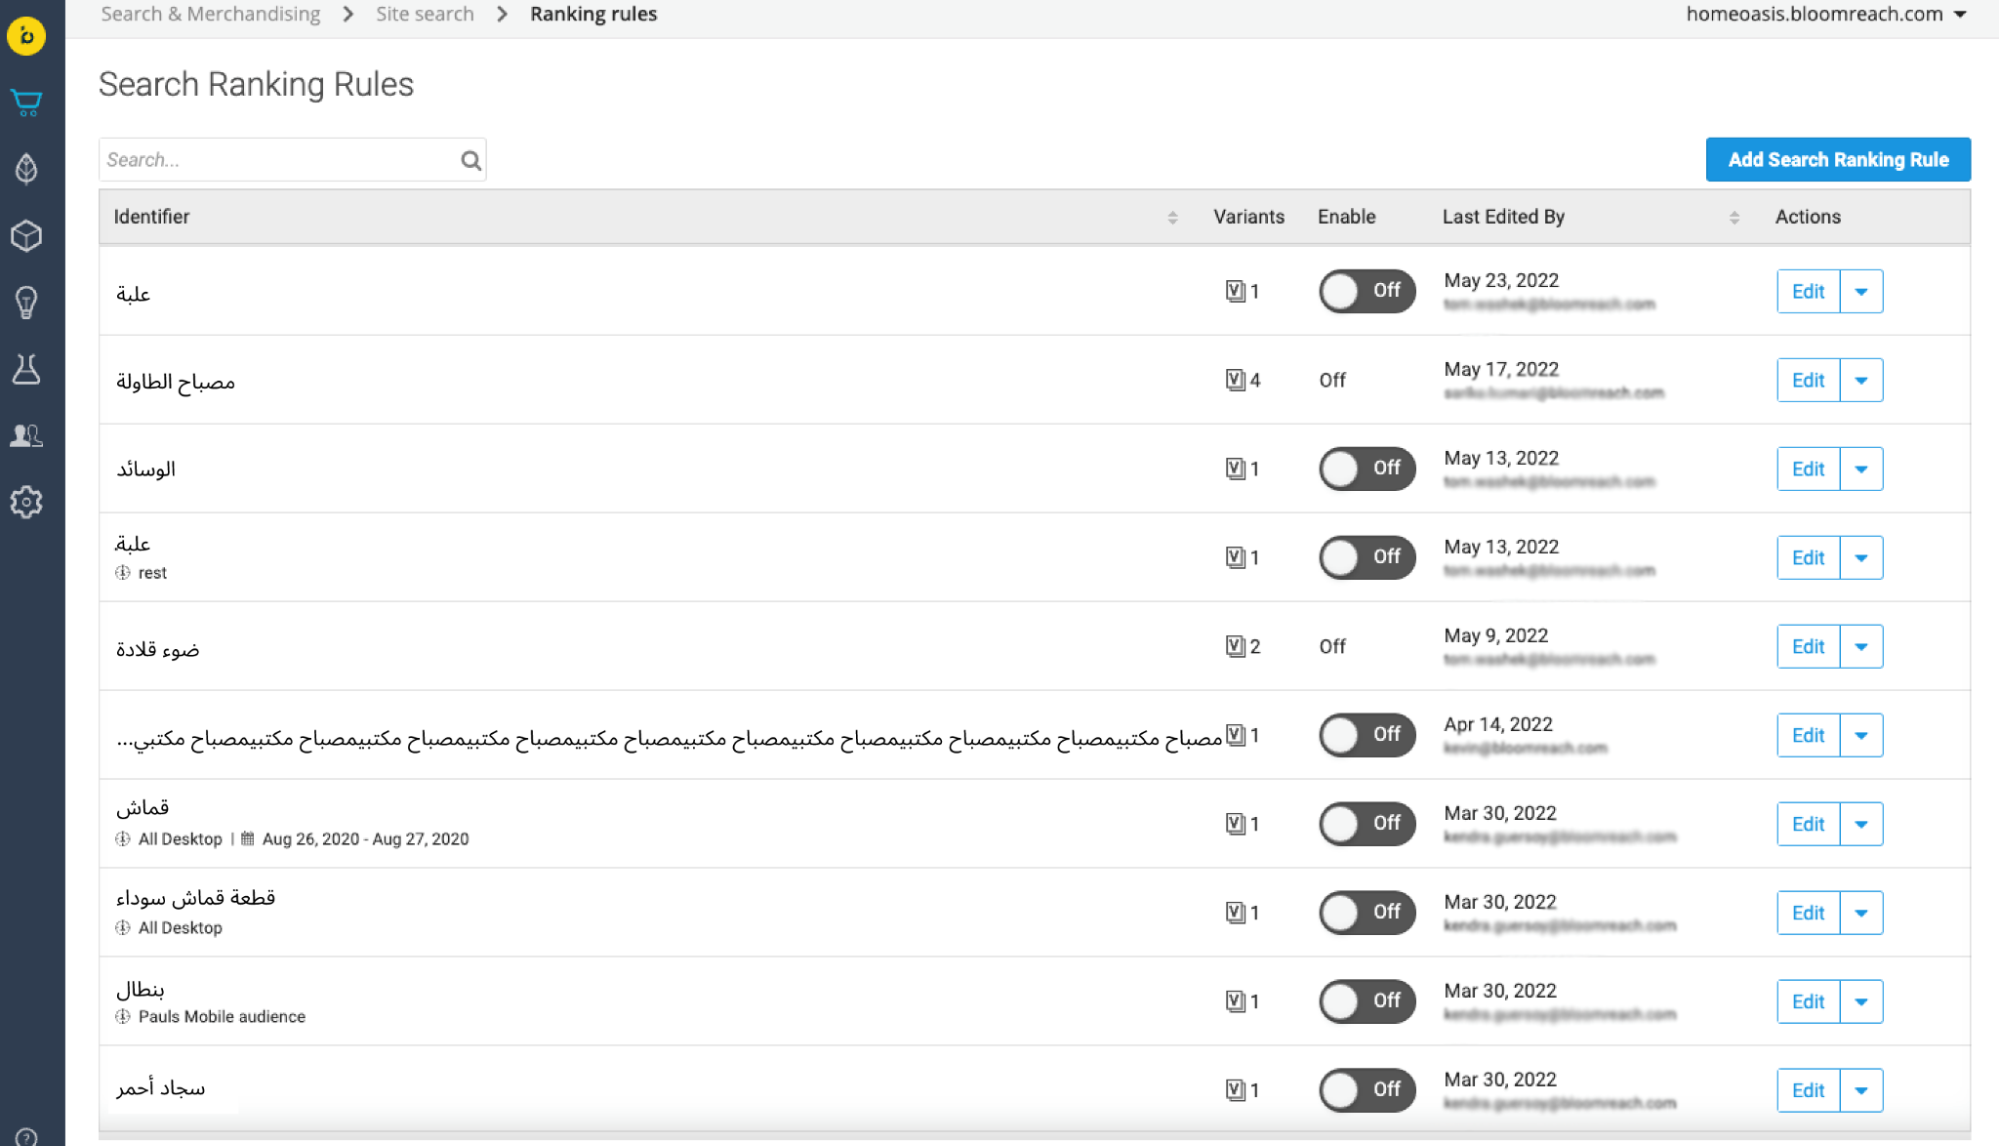Open the rocket icon in the sidebar
The image size is (1999, 1146).
[27, 169]
